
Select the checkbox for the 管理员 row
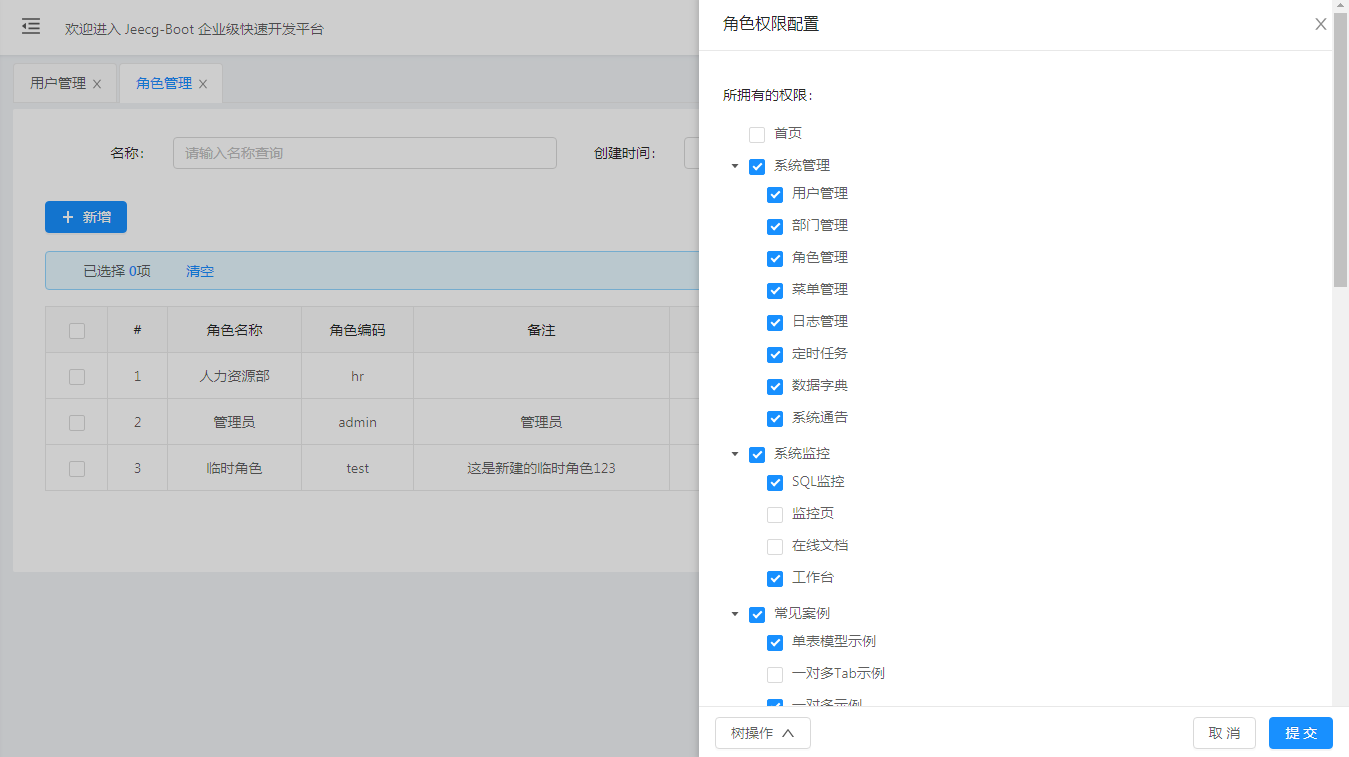(x=76, y=422)
